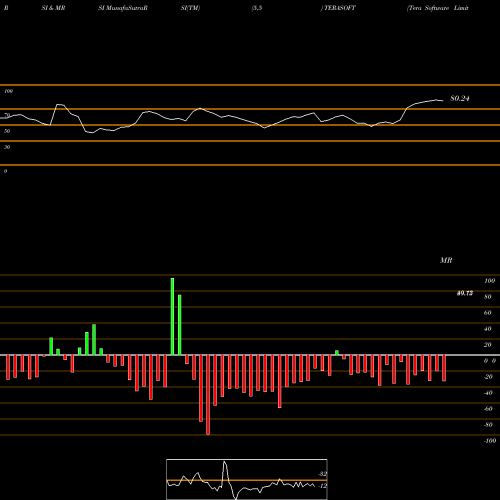Click the 60 label on the MR right axis
500x500 pixels.
(x=488, y=313)
